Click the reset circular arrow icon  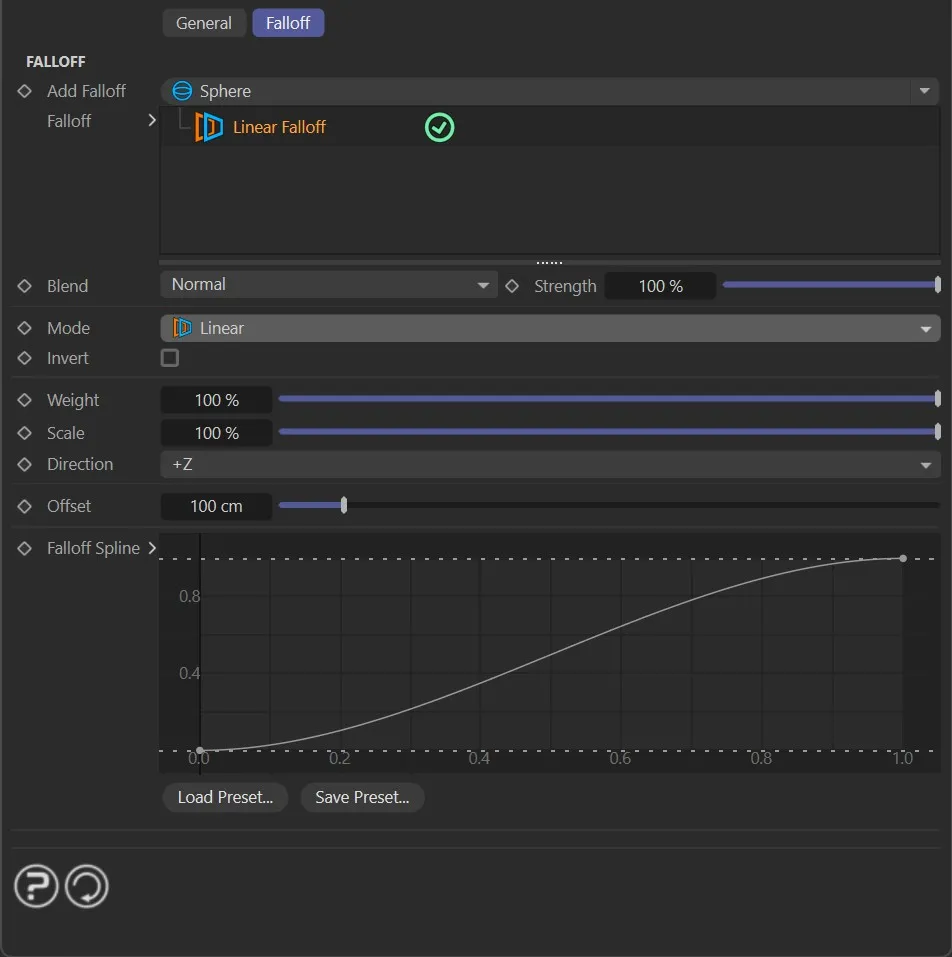click(87, 886)
